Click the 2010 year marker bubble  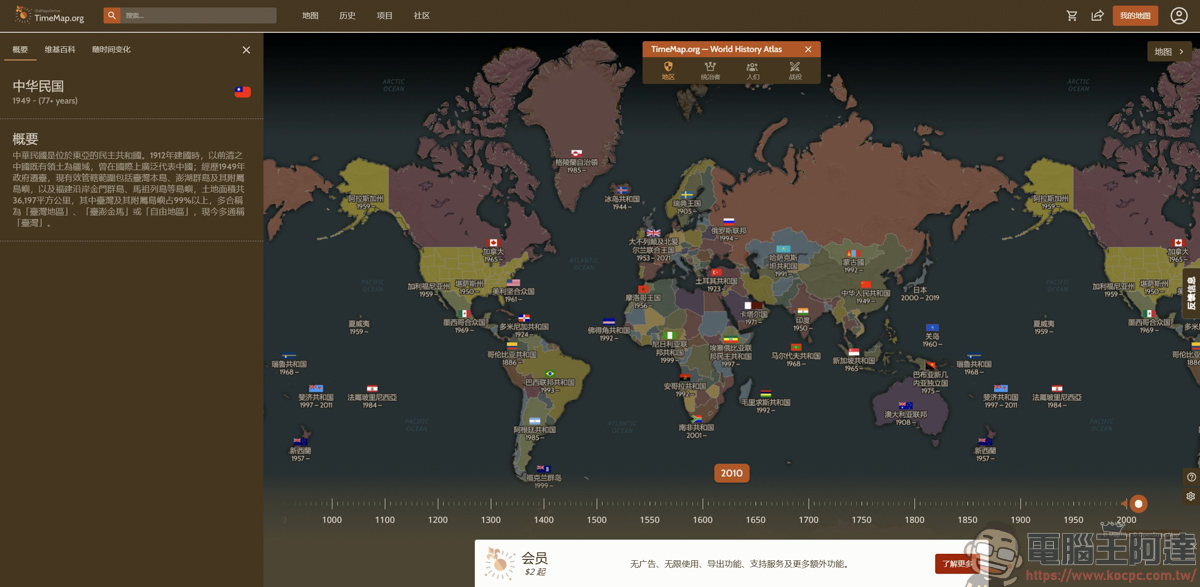732,473
